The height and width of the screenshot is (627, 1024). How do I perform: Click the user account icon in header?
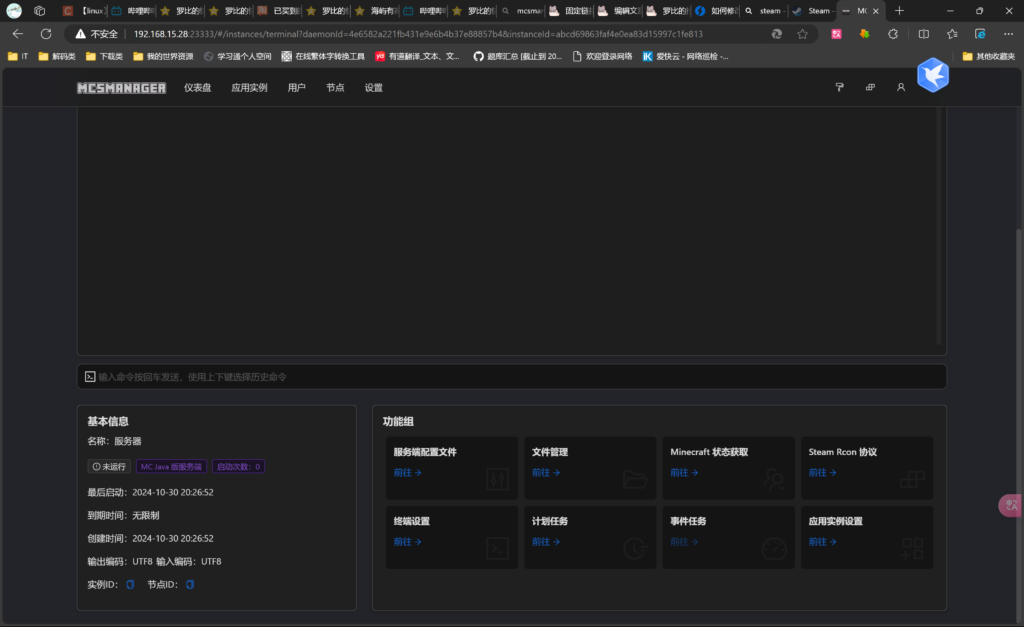pos(900,88)
